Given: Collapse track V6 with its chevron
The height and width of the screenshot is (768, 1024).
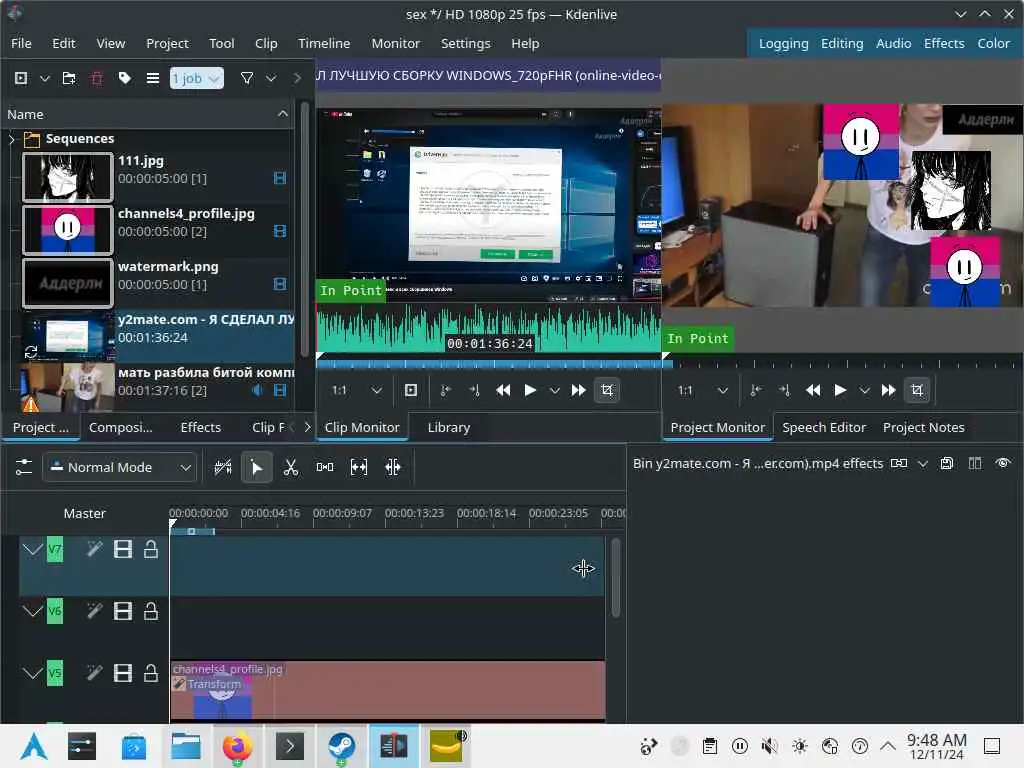Looking at the screenshot, I should pyautogui.click(x=32, y=611).
